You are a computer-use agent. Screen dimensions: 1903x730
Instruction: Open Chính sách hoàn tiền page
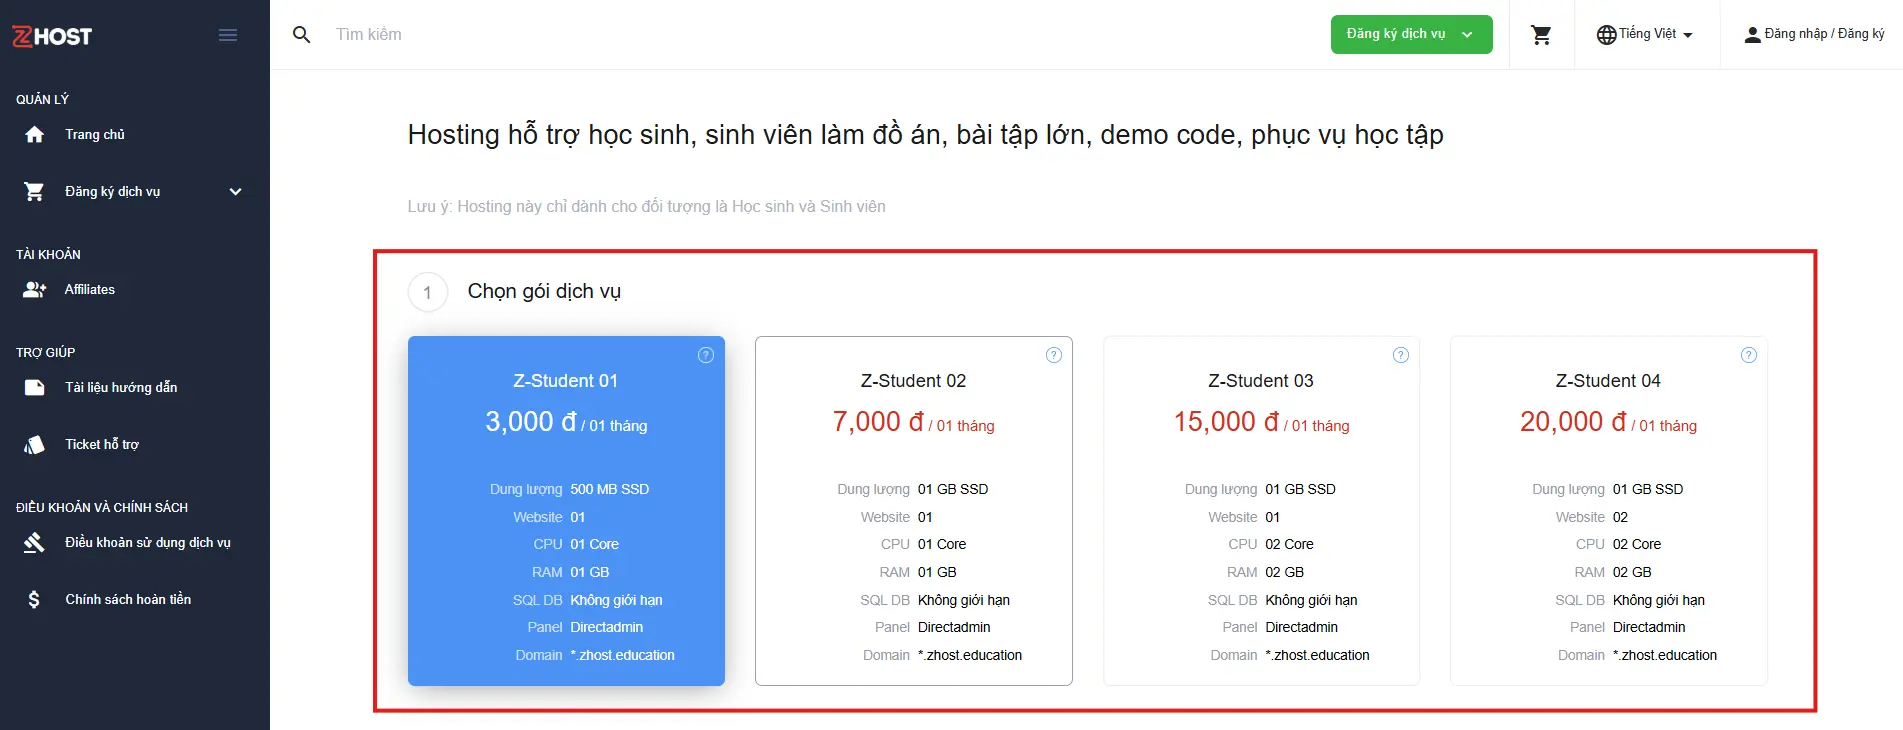[128, 599]
